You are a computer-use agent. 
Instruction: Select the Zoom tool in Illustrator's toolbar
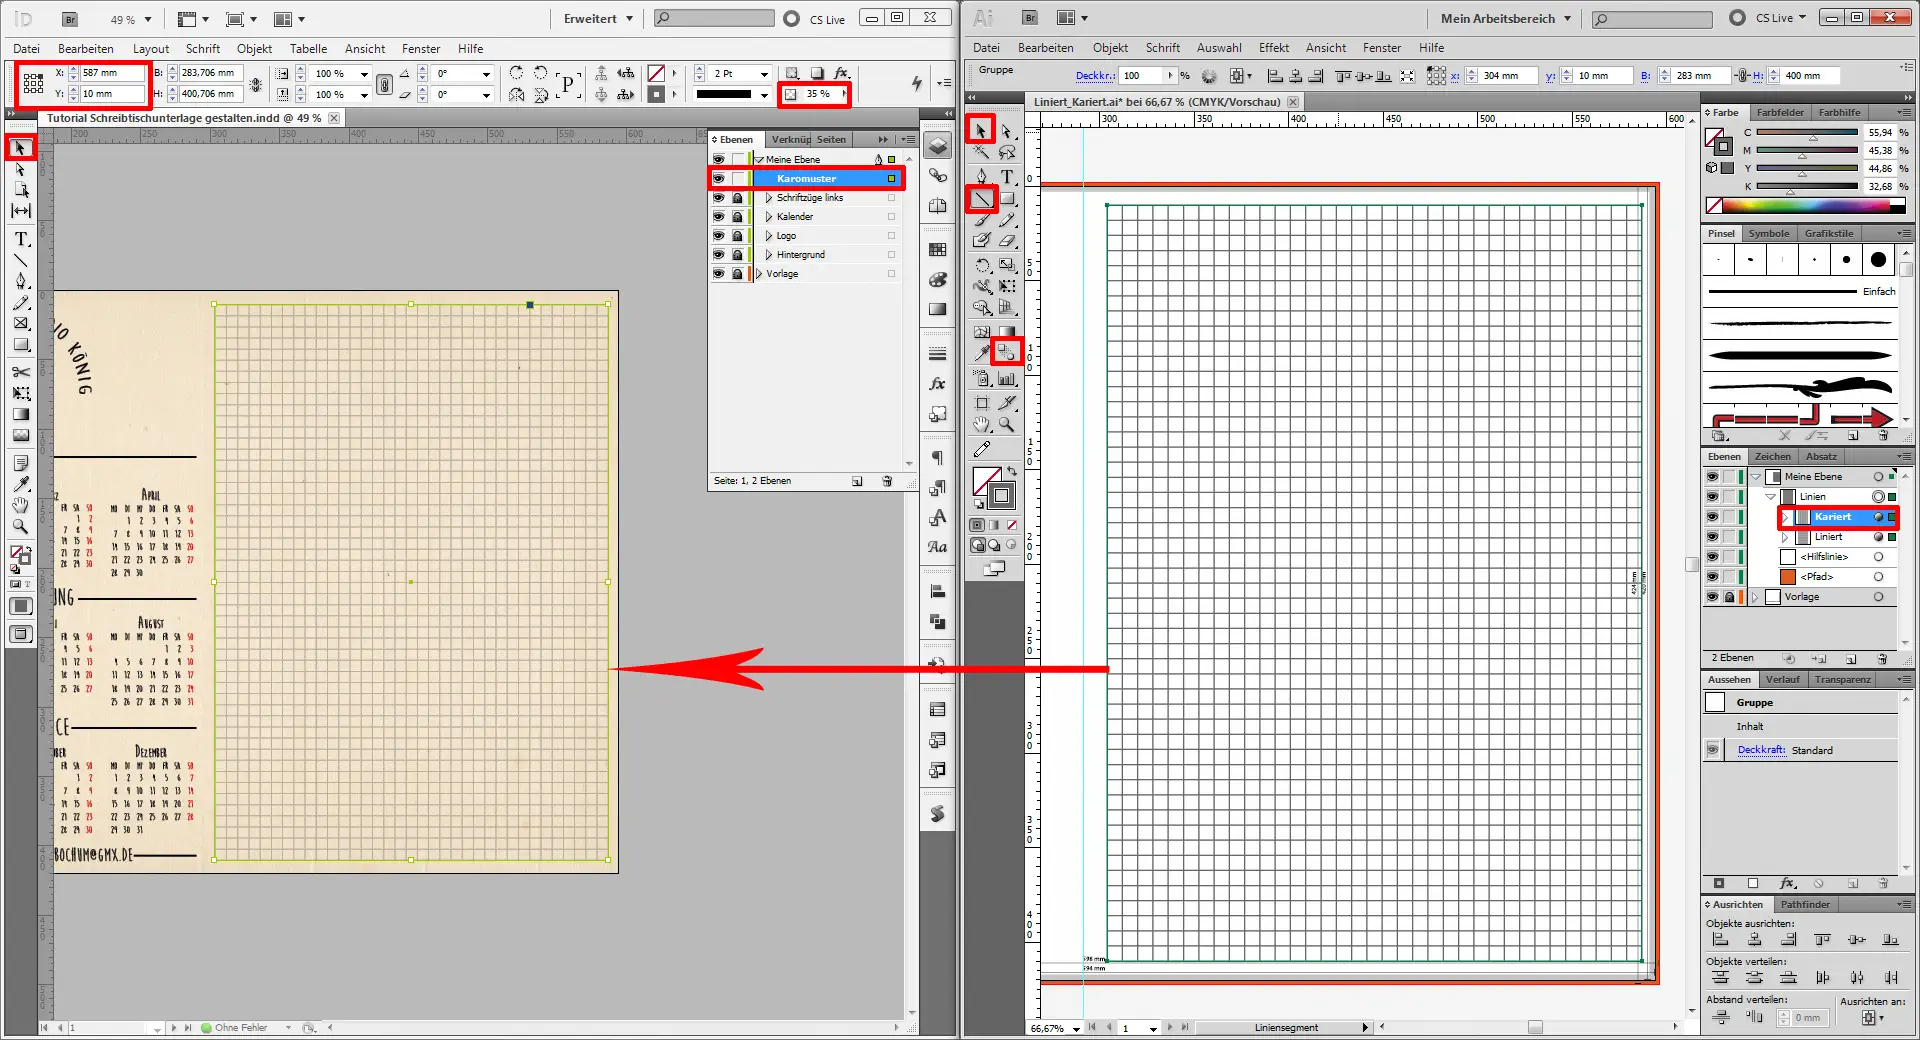(x=1007, y=424)
